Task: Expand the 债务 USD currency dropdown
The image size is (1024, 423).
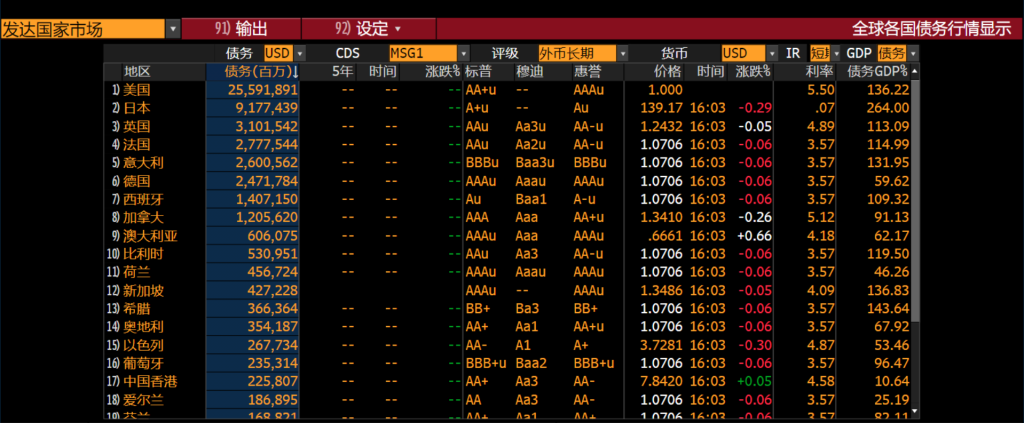Action: click(x=300, y=54)
